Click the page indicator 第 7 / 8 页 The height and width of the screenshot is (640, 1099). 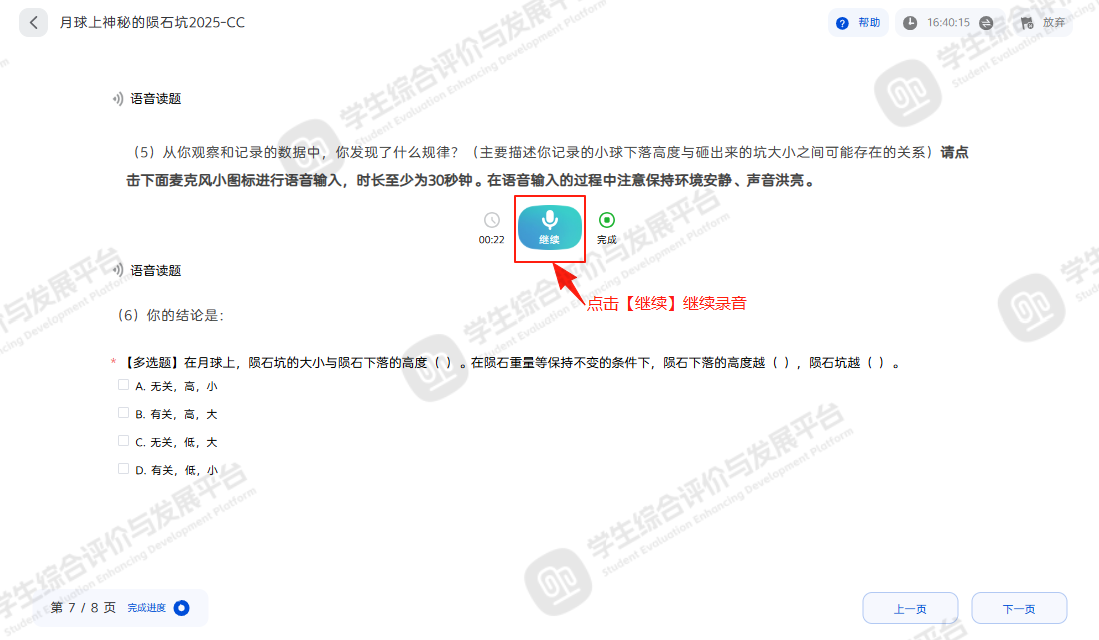point(83,608)
